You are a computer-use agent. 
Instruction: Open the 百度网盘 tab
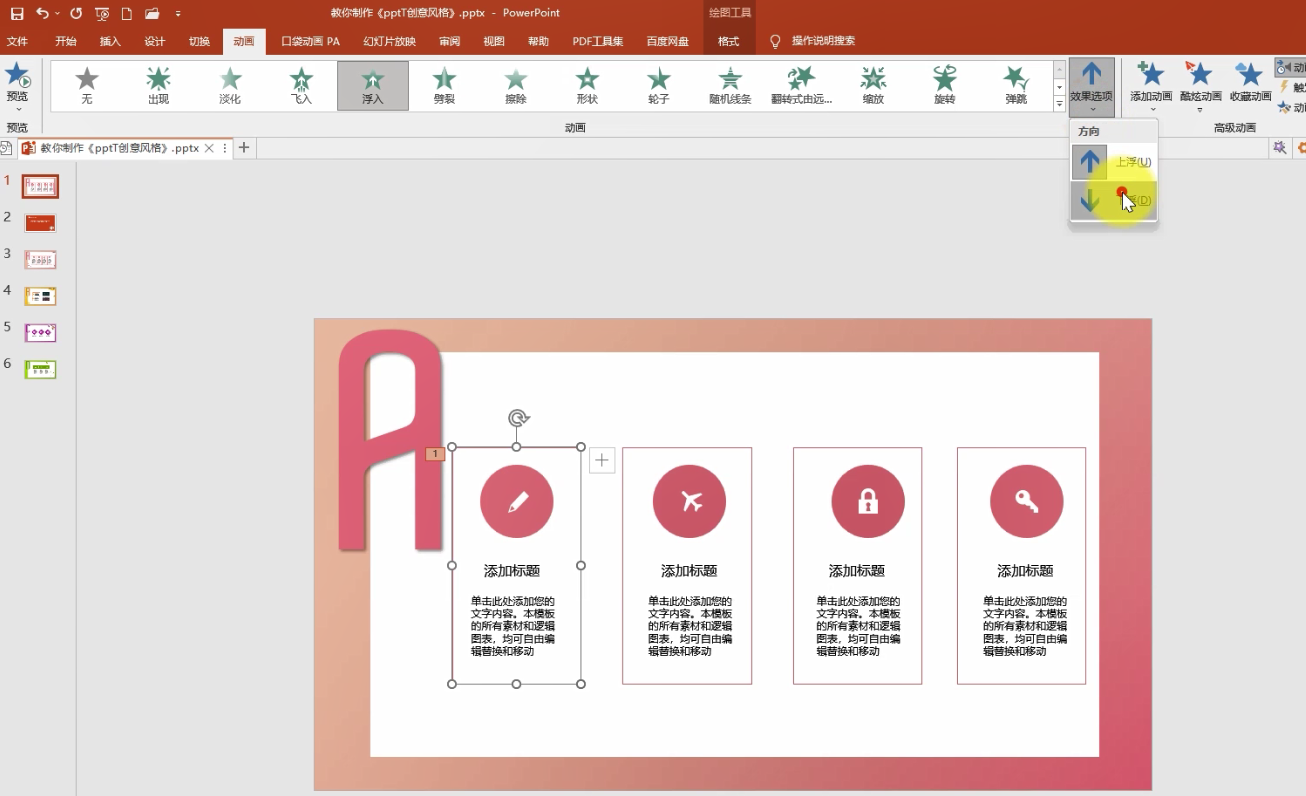tap(667, 41)
